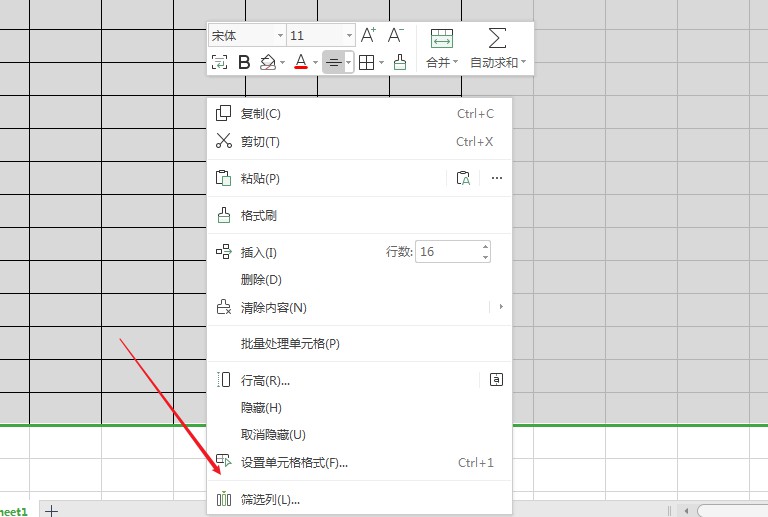Click the decrease font size icon

coord(395,35)
